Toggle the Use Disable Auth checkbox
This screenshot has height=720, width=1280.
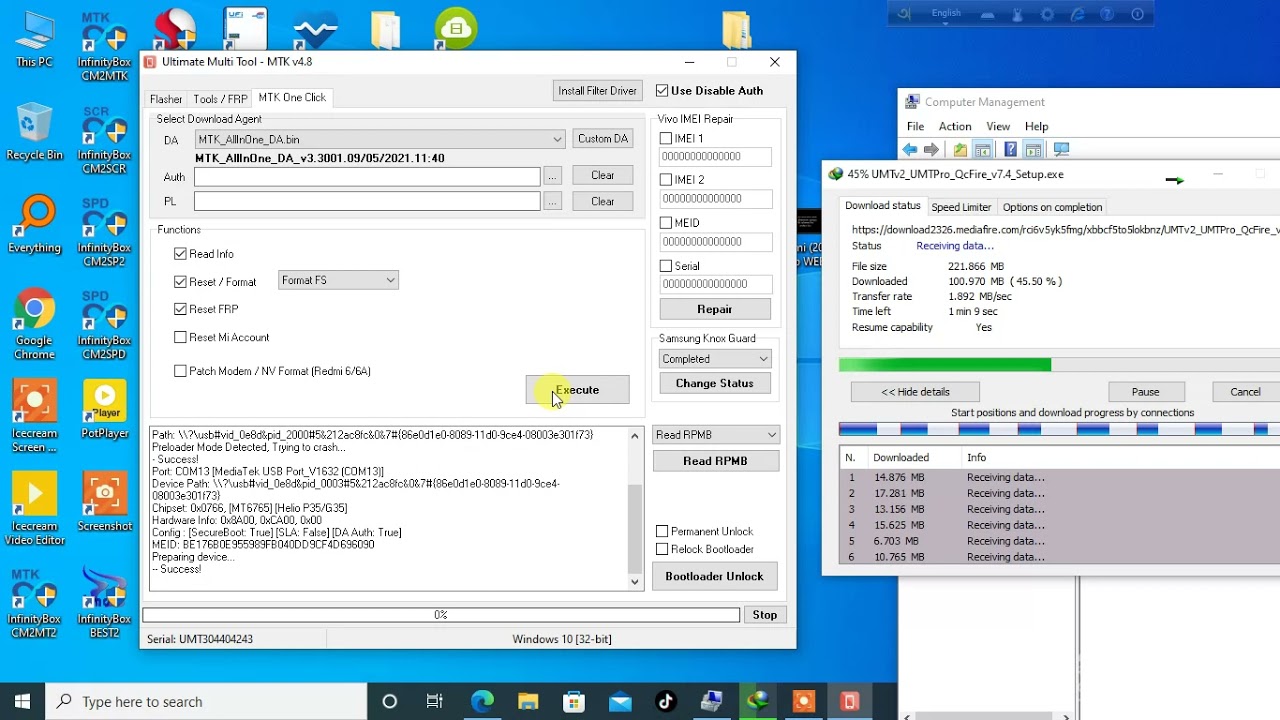[x=662, y=91]
